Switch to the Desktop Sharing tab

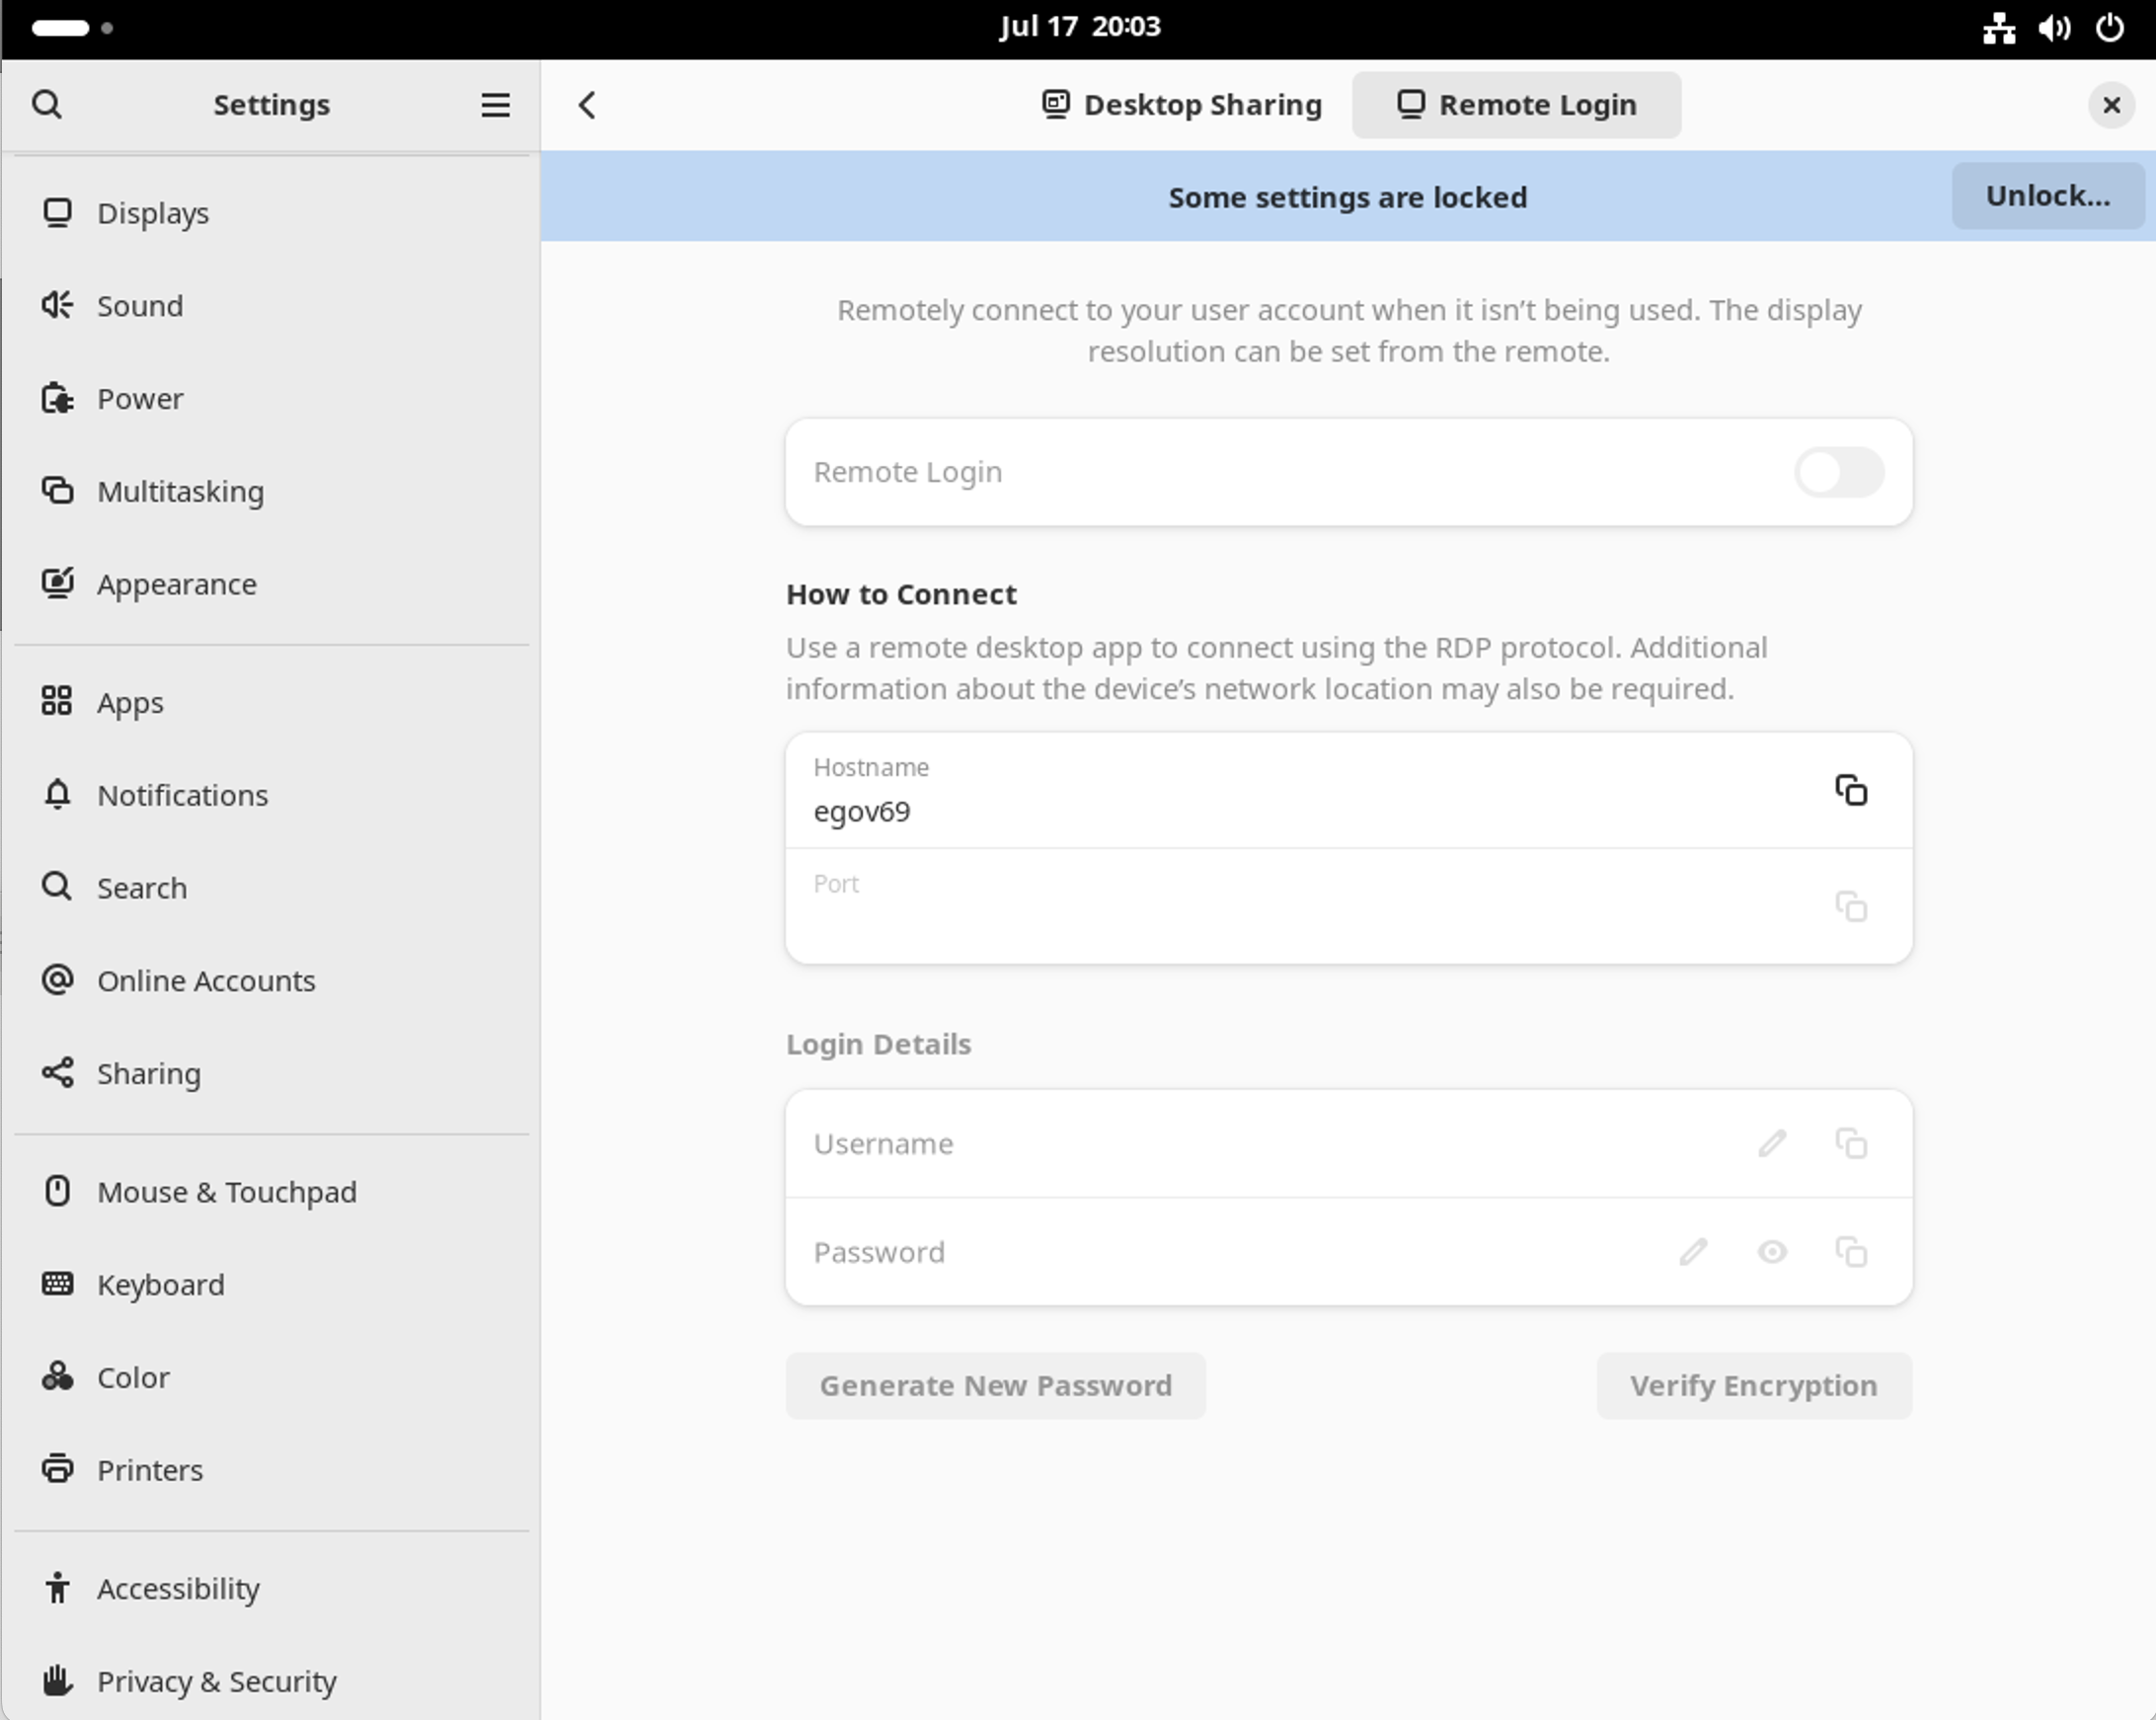[1182, 105]
